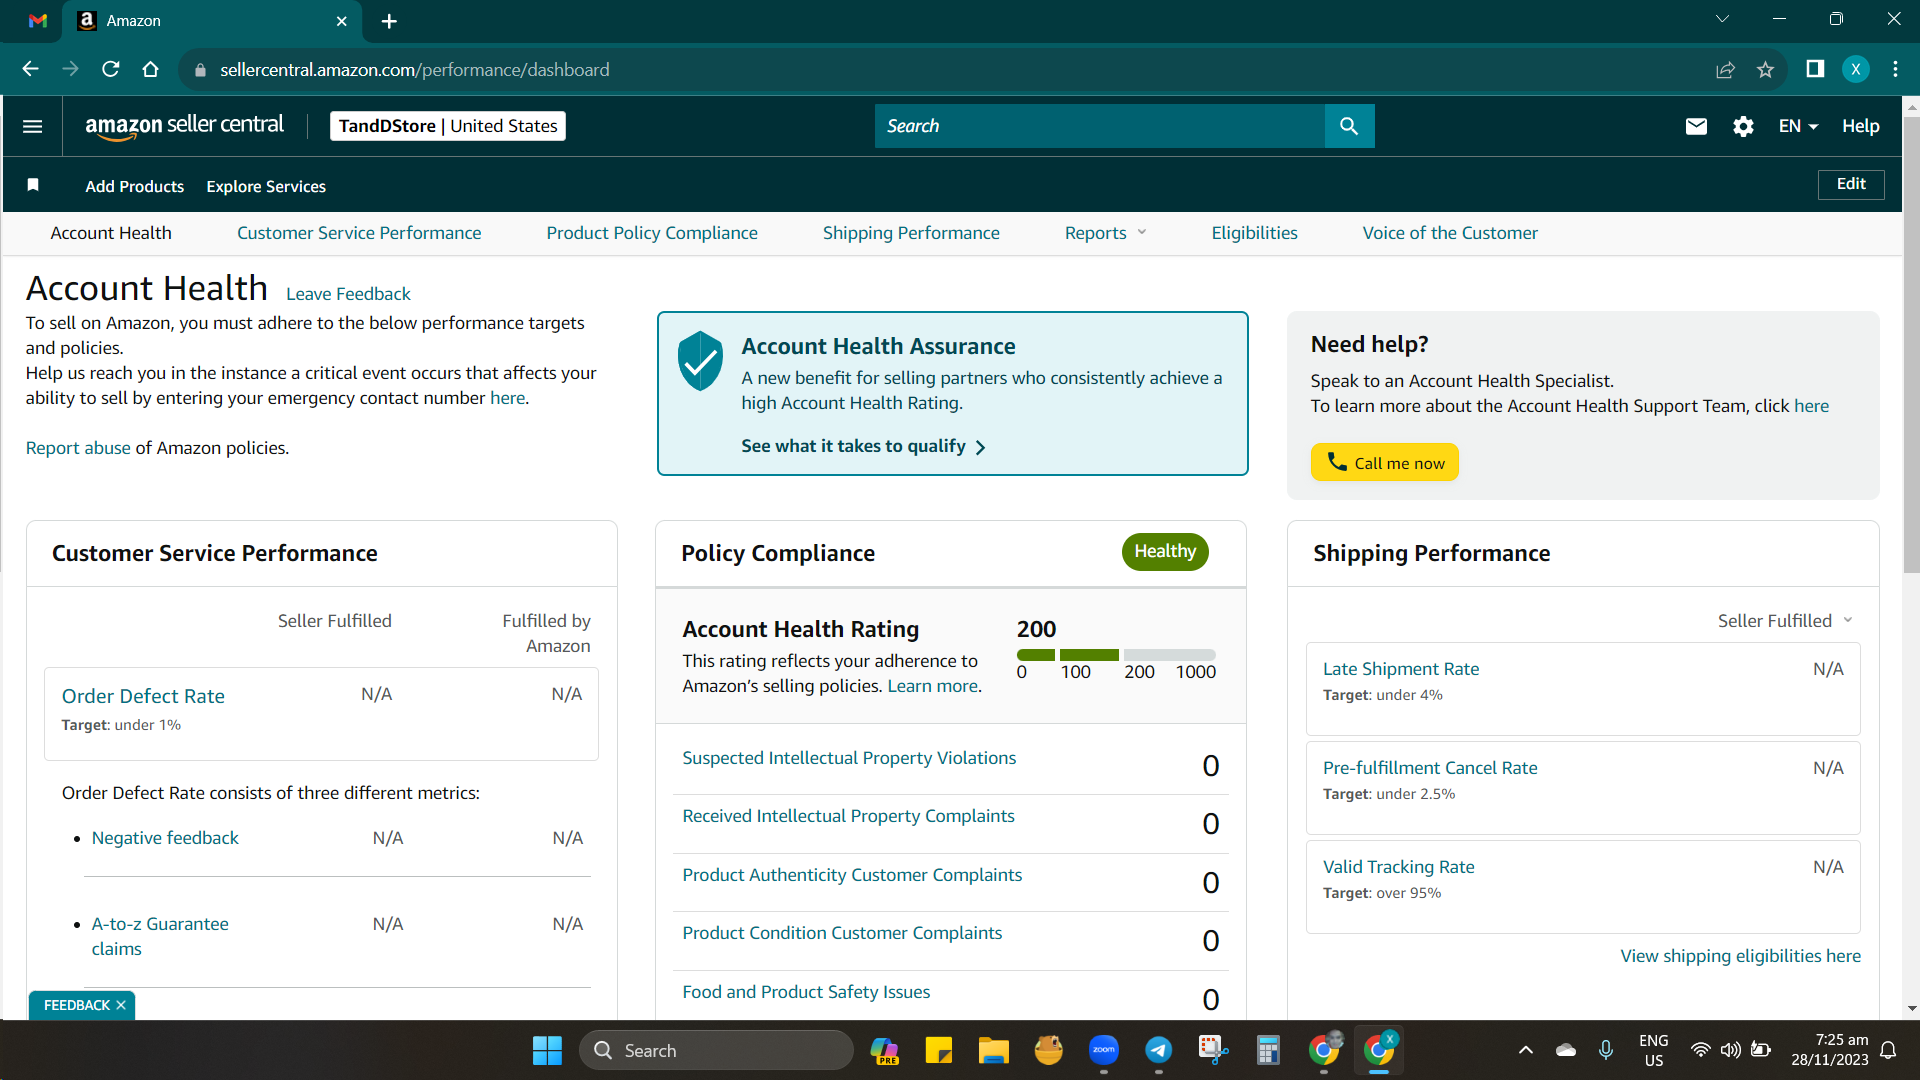The image size is (1920, 1080).
Task: Open the settings gear icon
Action: click(x=1743, y=126)
